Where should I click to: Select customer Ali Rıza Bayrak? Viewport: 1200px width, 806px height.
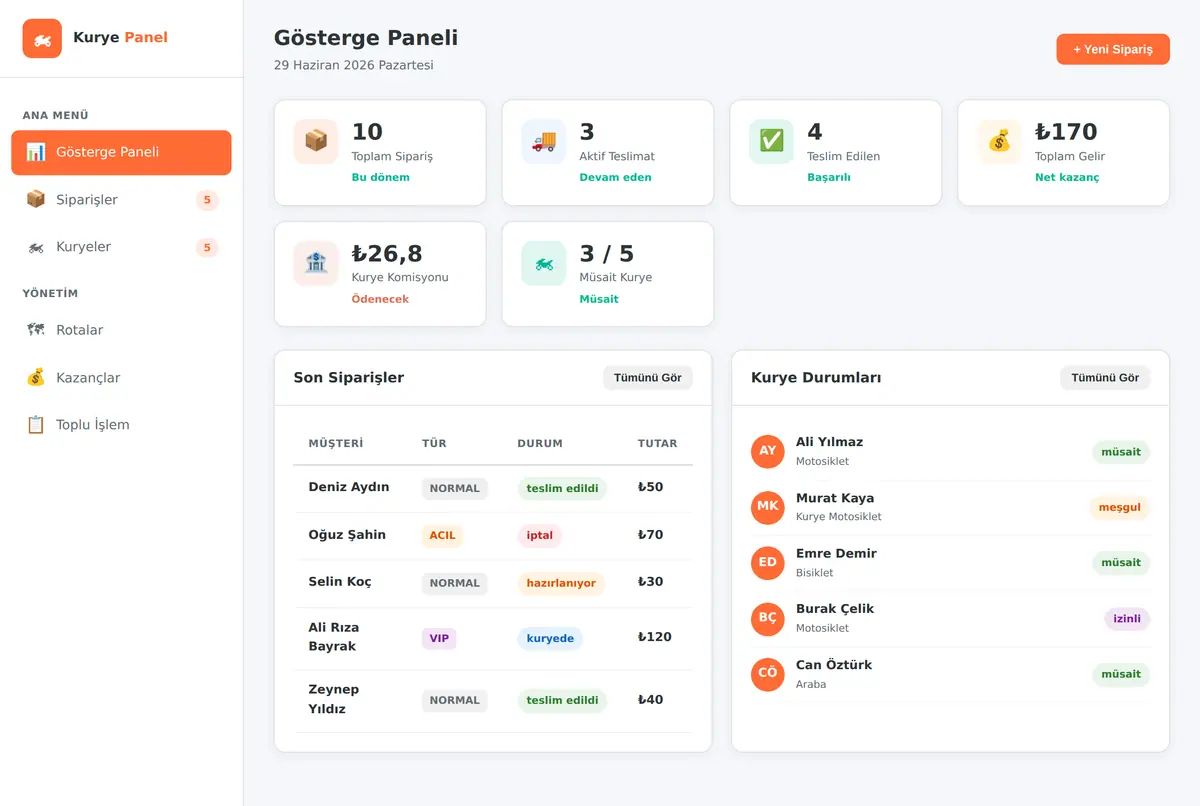pyautogui.click(x=334, y=637)
